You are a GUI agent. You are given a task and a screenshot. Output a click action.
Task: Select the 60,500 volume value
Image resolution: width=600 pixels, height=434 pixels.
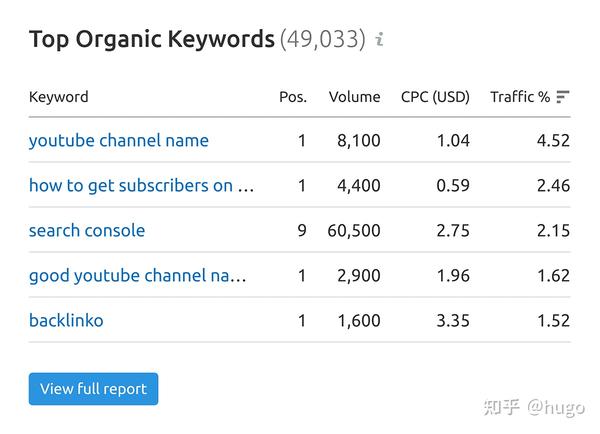[354, 230]
